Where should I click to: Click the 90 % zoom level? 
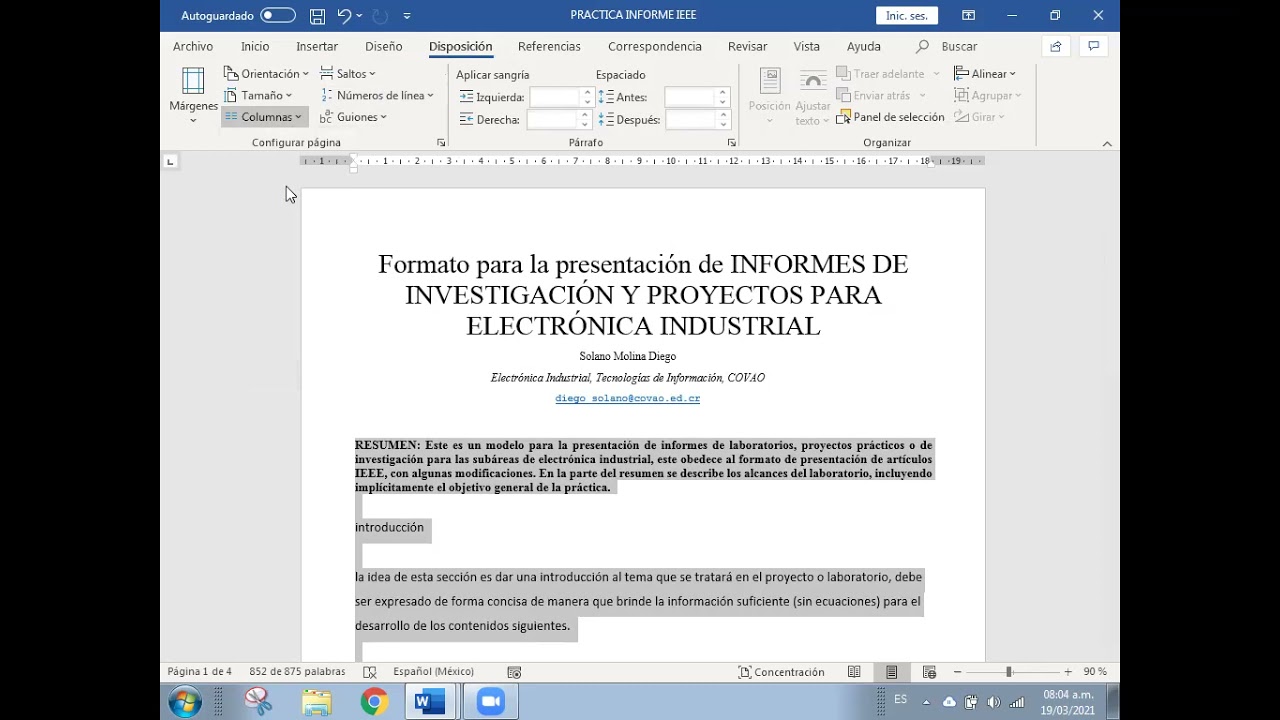(1095, 672)
